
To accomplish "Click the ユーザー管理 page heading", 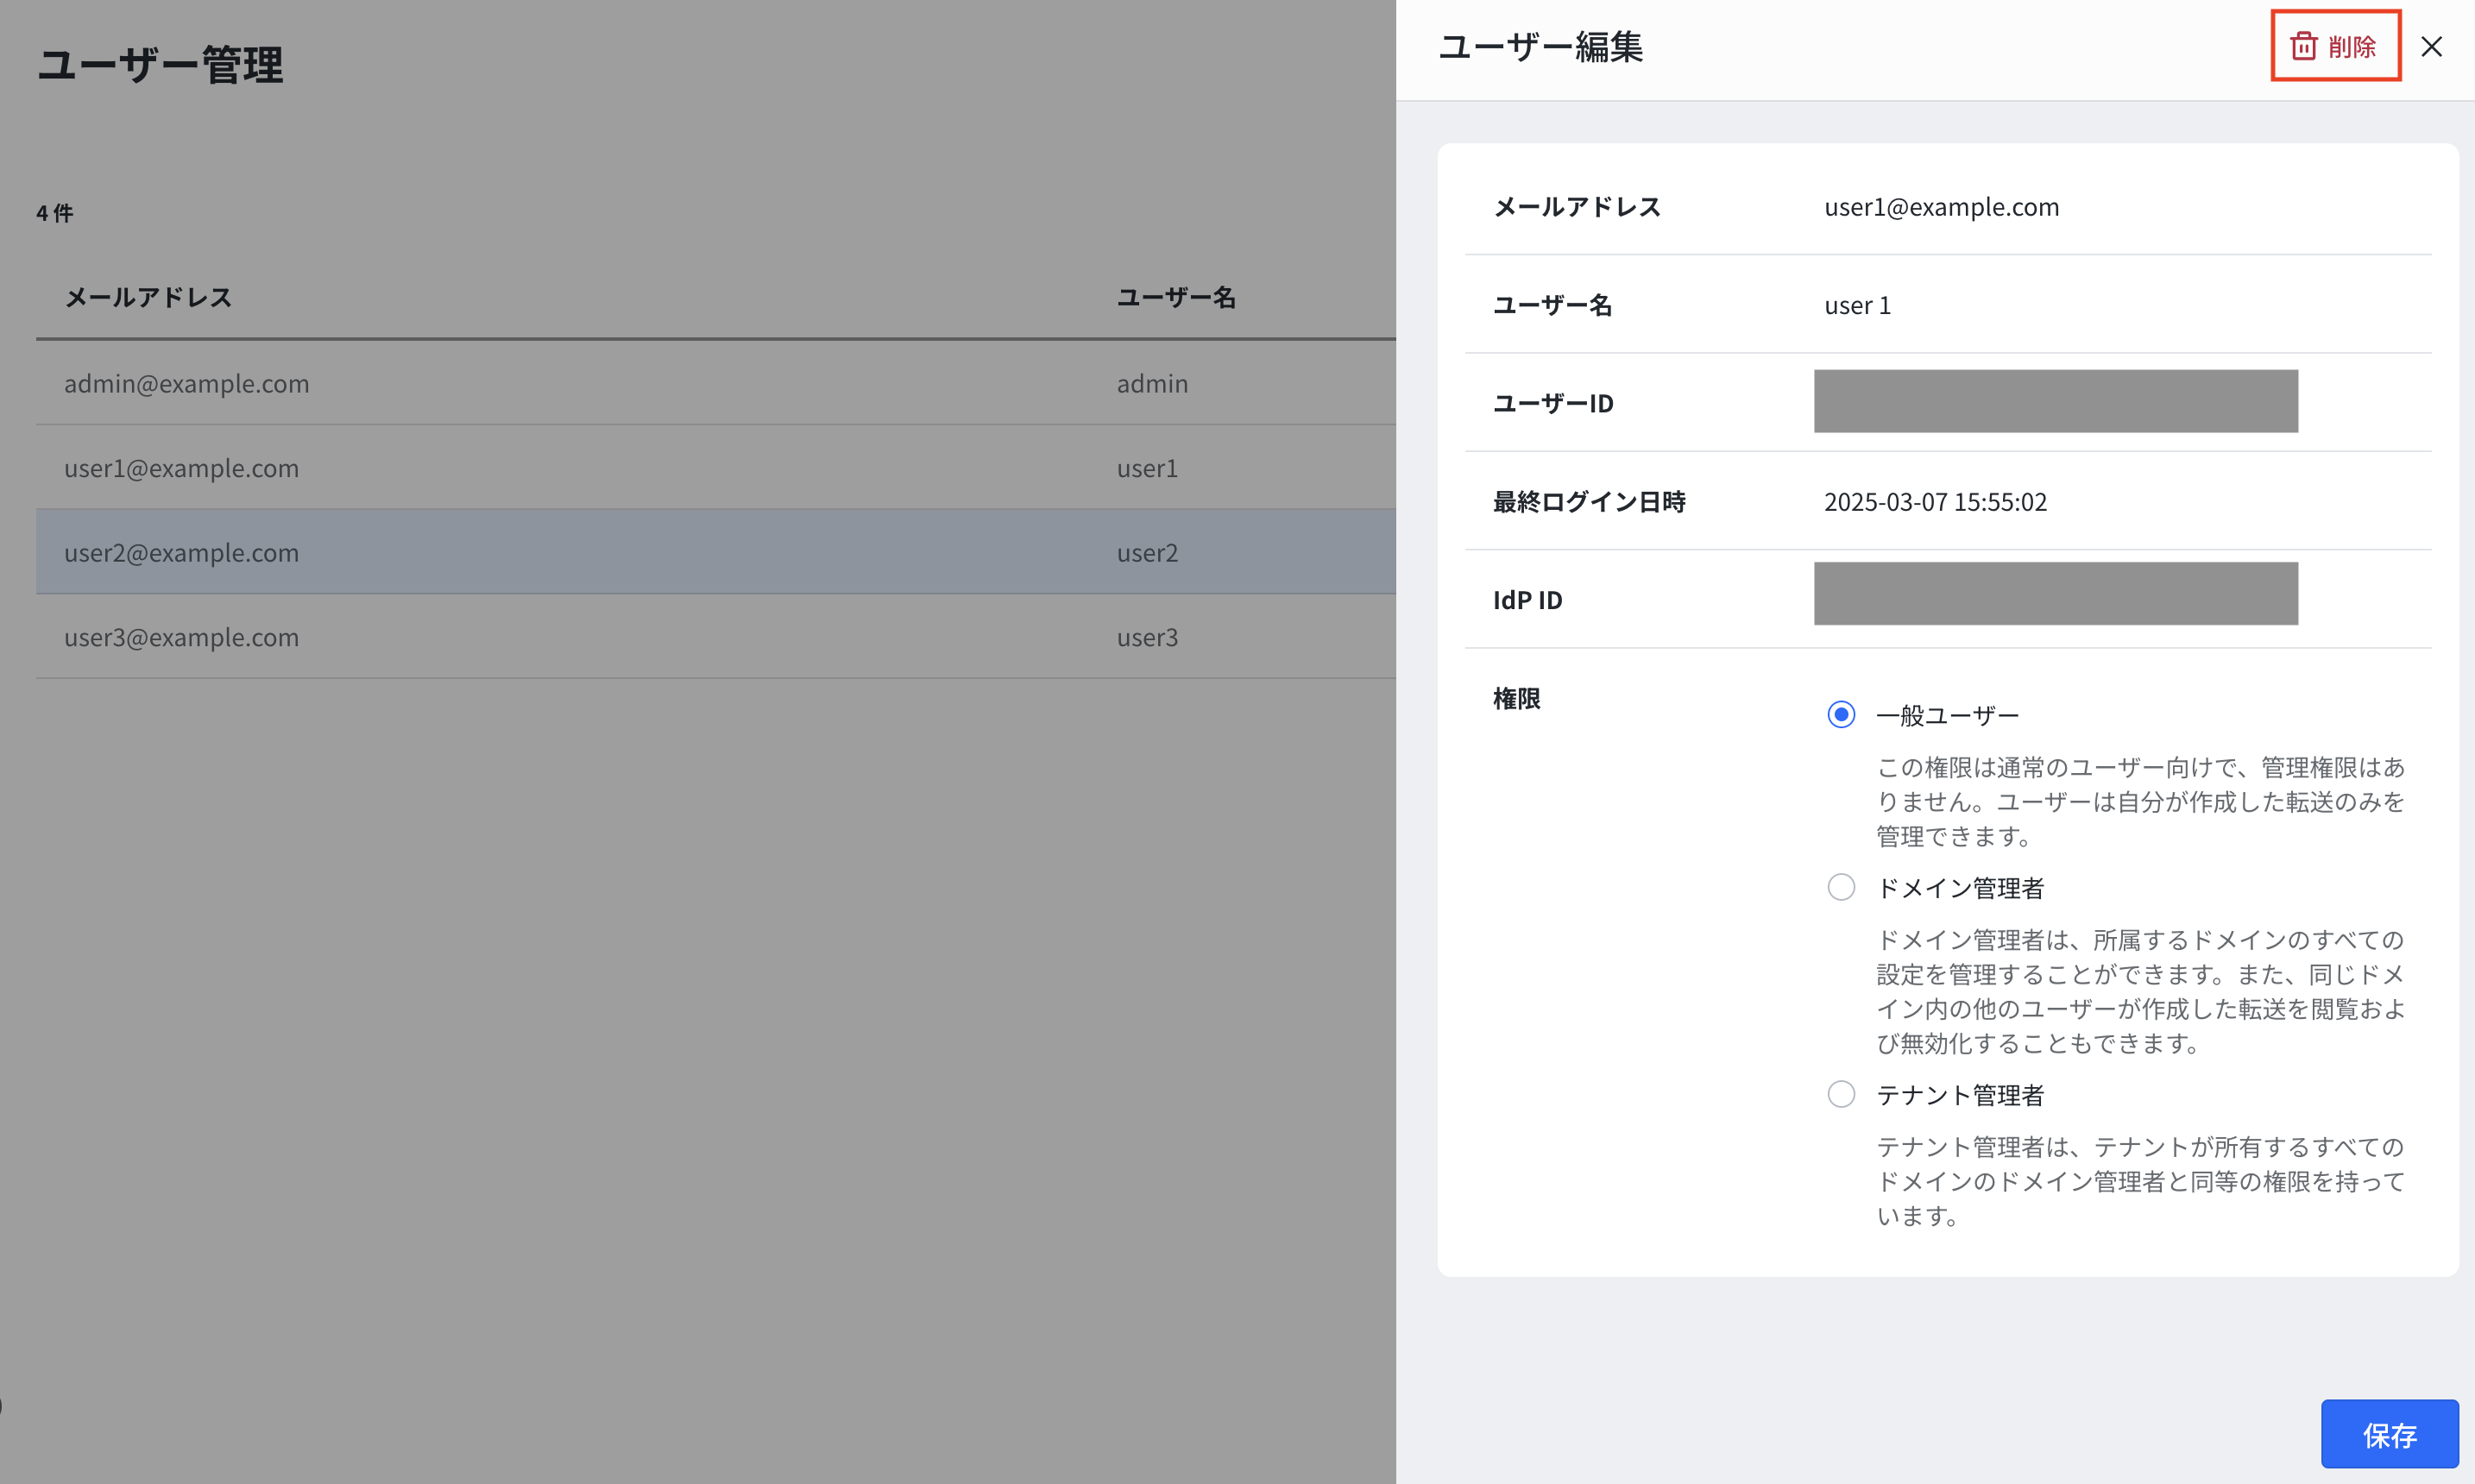I will point(160,65).
